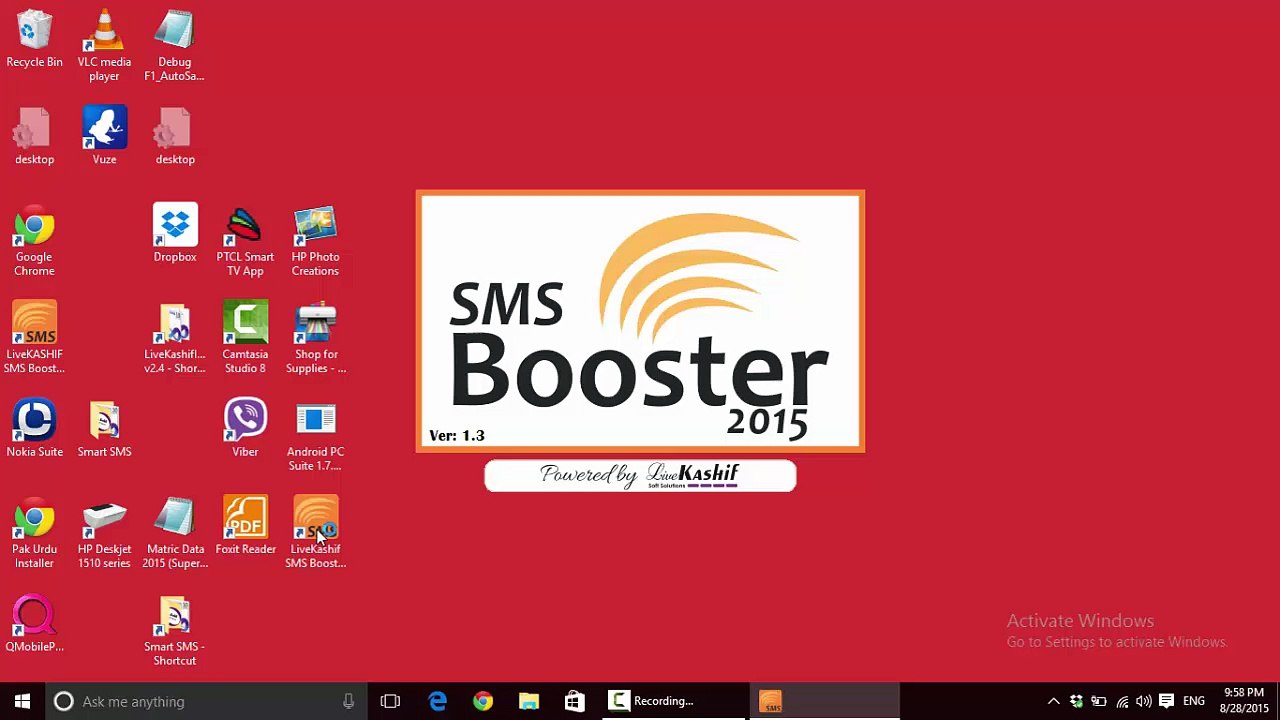Open HP Deskjet 1510 series shortcut
1280x720 pixels.
click(x=104, y=533)
